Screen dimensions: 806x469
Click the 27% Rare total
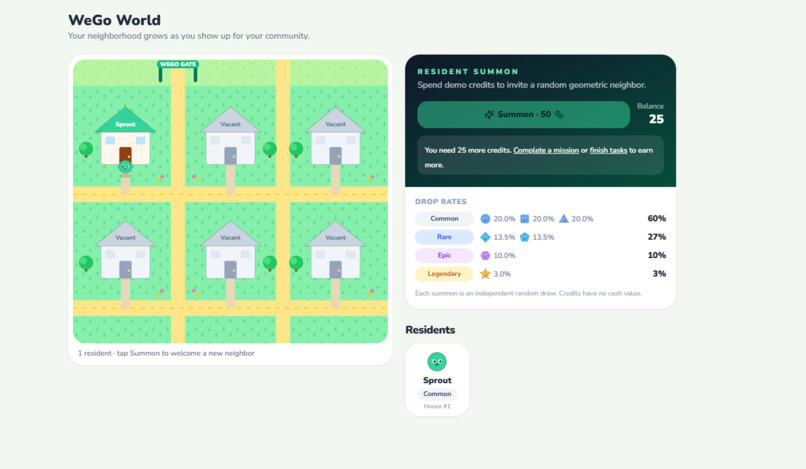tap(656, 237)
